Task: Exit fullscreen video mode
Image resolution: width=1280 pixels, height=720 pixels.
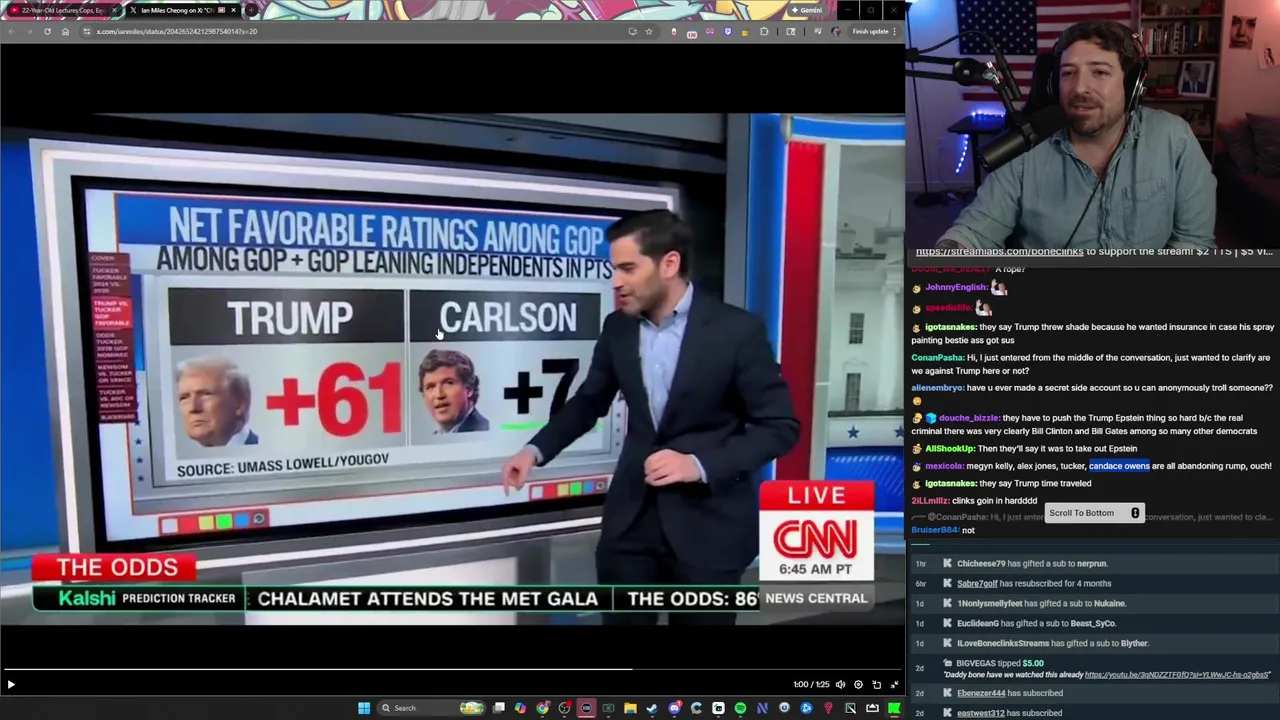Action: tap(894, 684)
